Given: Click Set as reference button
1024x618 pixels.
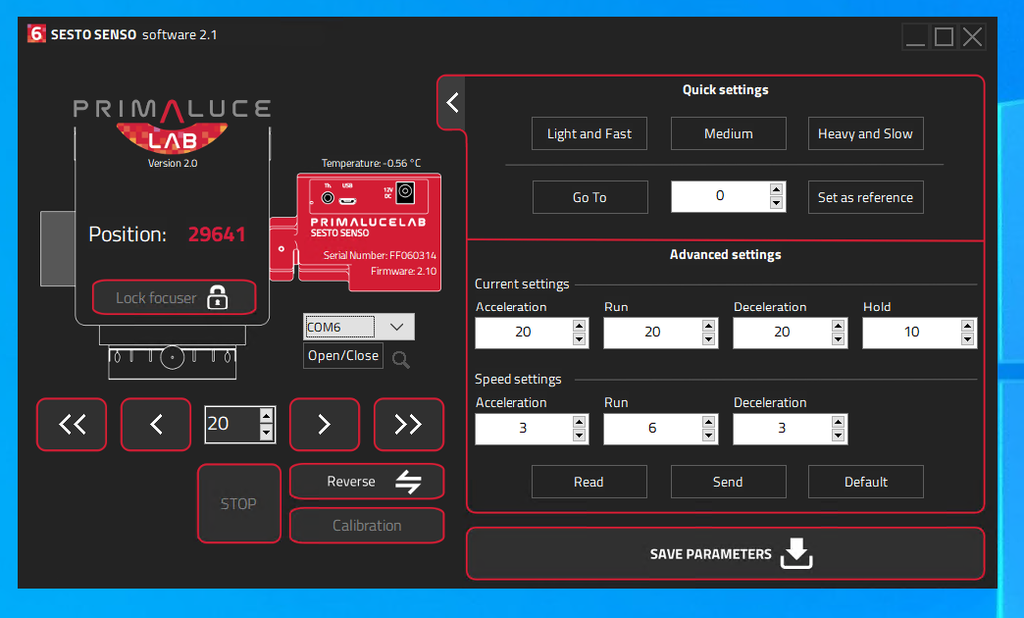Looking at the screenshot, I should point(865,197).
